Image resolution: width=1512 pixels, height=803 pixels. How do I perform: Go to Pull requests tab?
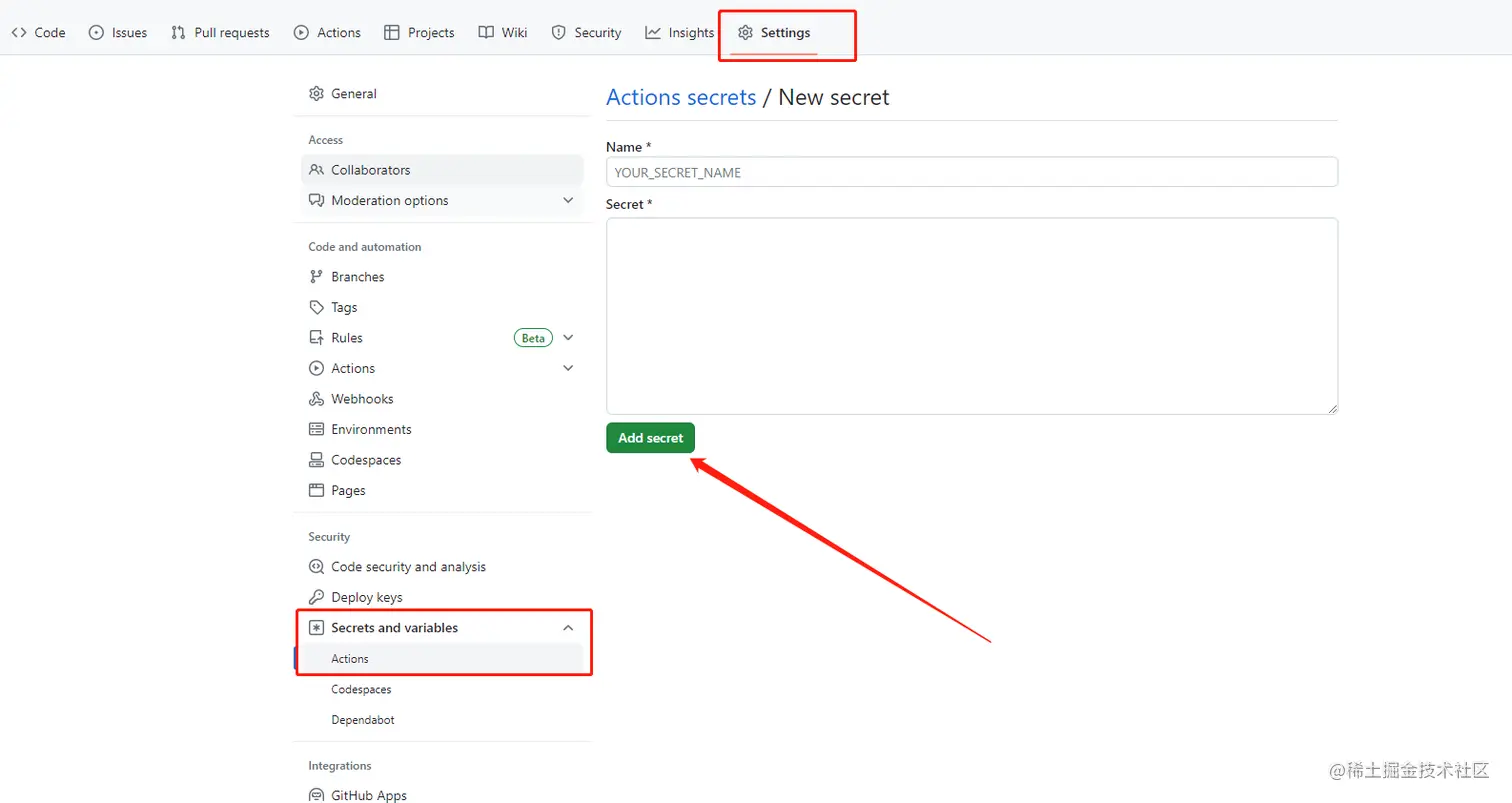[x=220, y=32]
